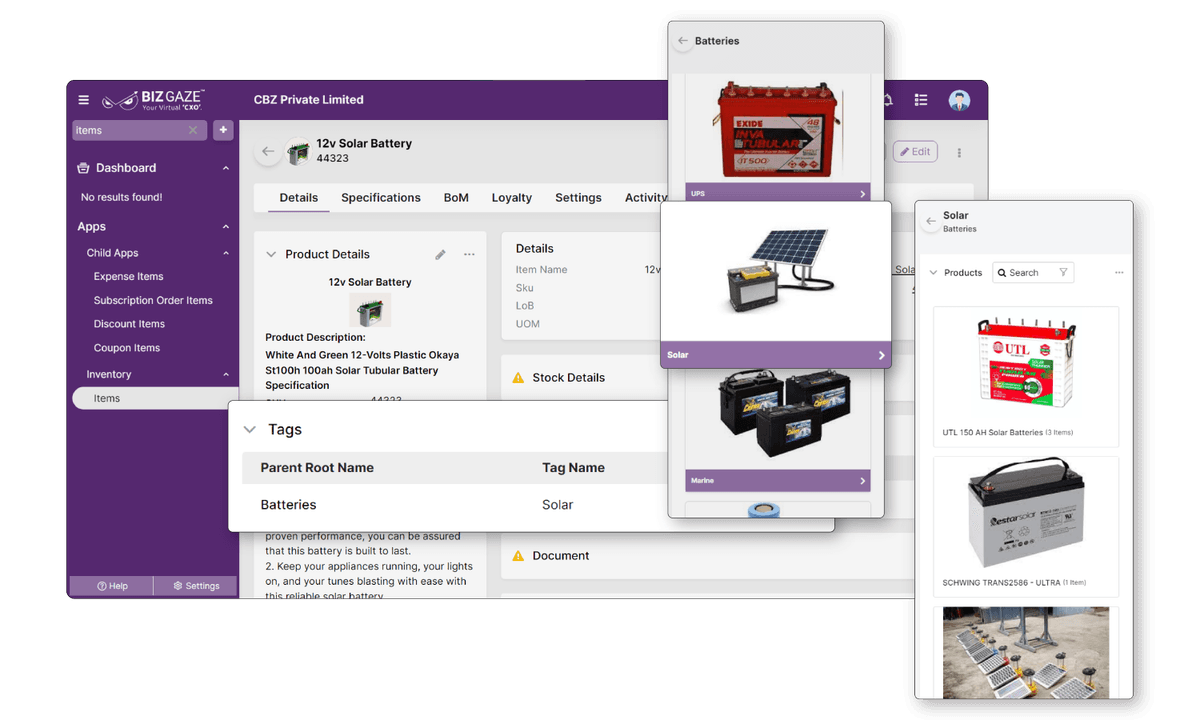Viewport: 1200px width, 720px height.
Task: Click the notification bell icon
Action: tap(886, 100)
